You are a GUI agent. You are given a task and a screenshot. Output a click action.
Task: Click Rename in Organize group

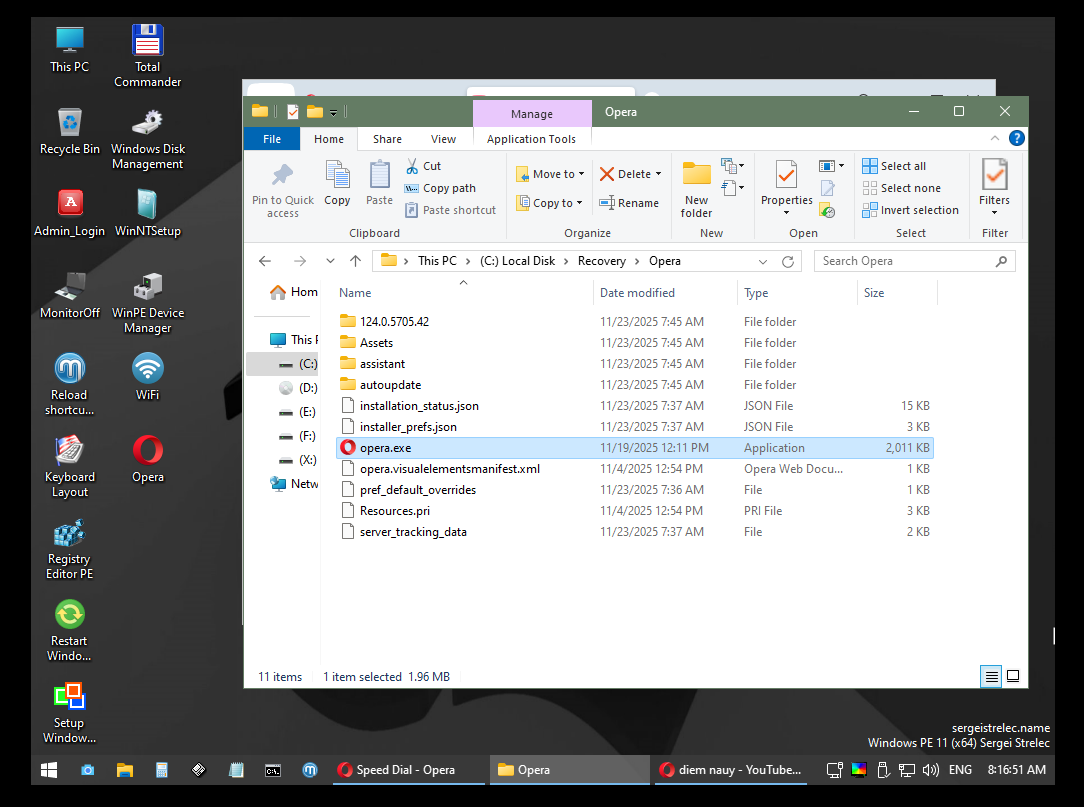click(x=629, y=203)
